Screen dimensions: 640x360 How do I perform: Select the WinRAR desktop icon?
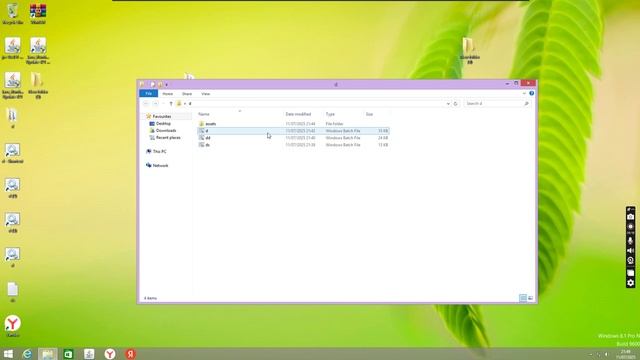[38, 13]
